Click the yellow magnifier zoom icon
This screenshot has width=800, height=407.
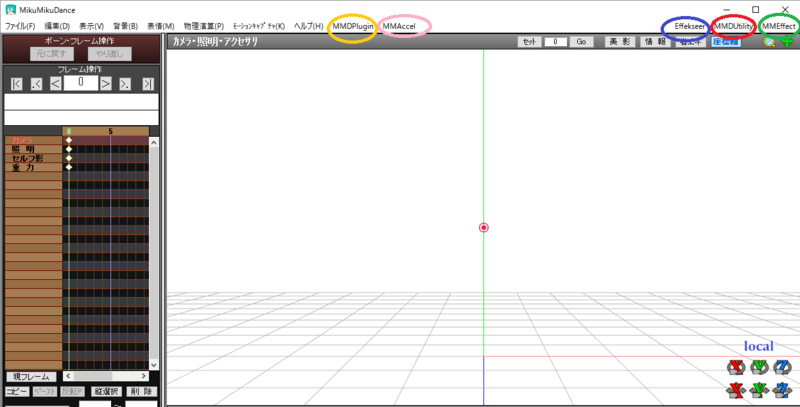pyautogui.click(x=769, y=42)
